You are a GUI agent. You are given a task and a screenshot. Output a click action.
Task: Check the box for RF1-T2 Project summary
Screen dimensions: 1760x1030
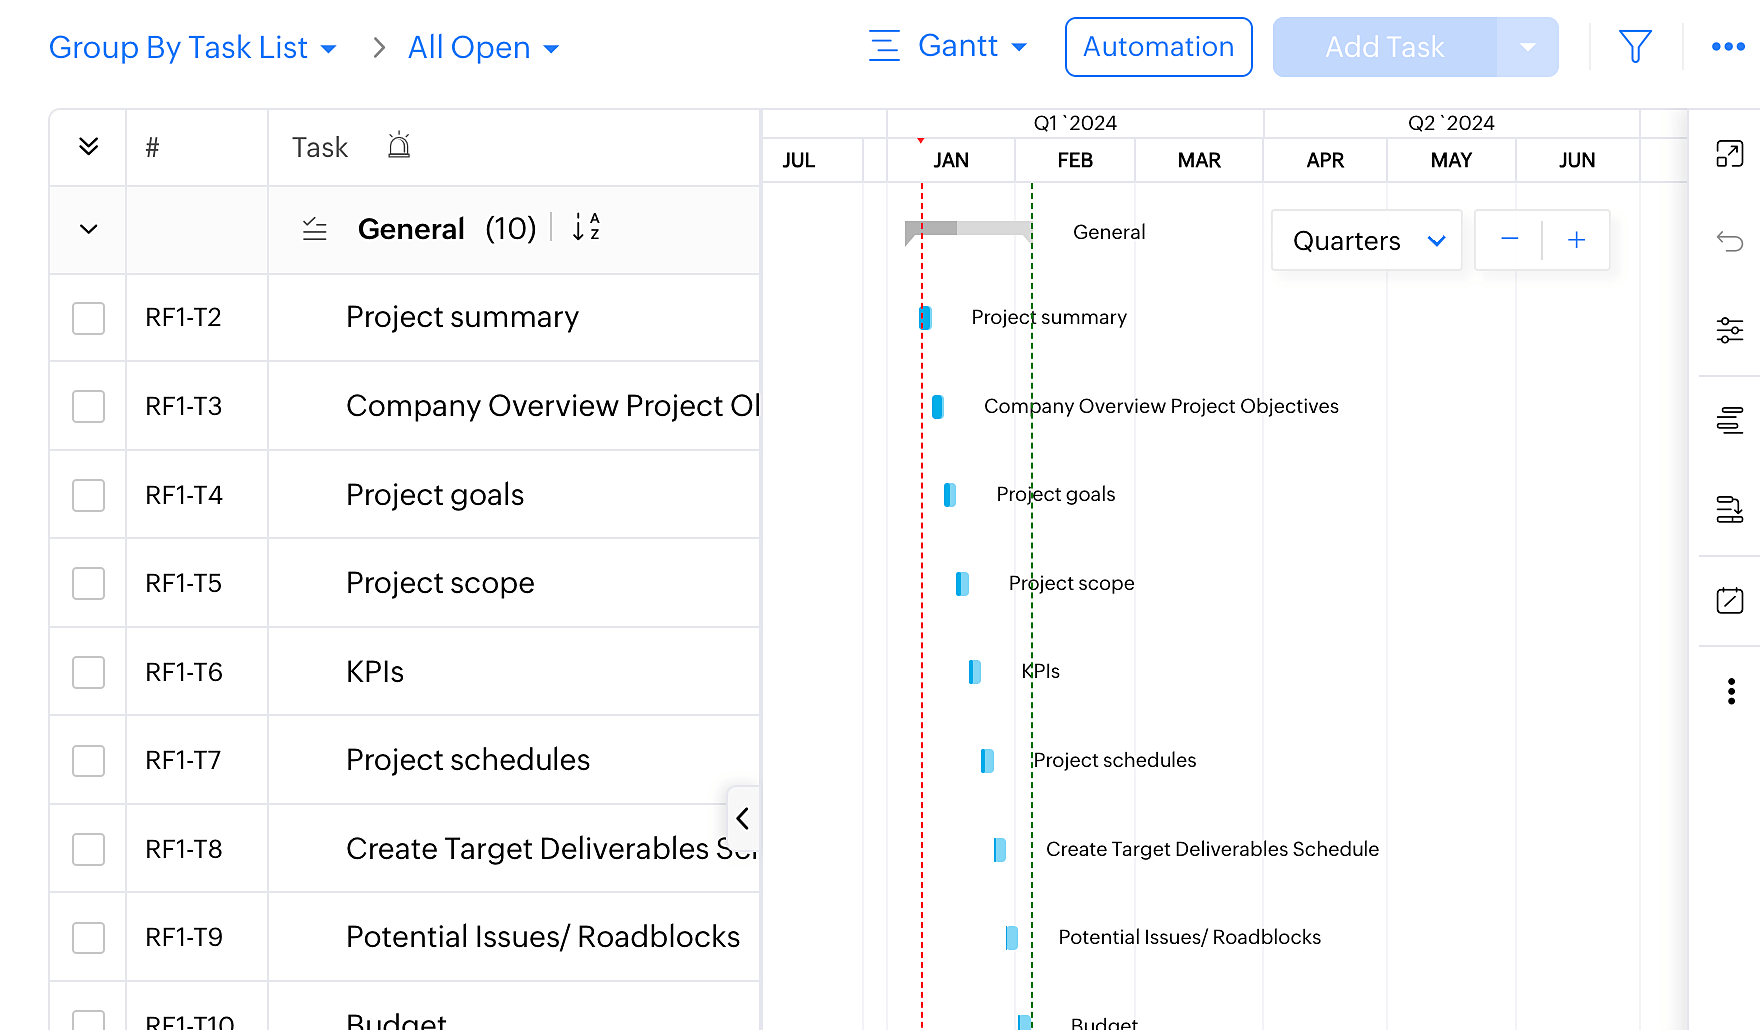click(89, 318)
